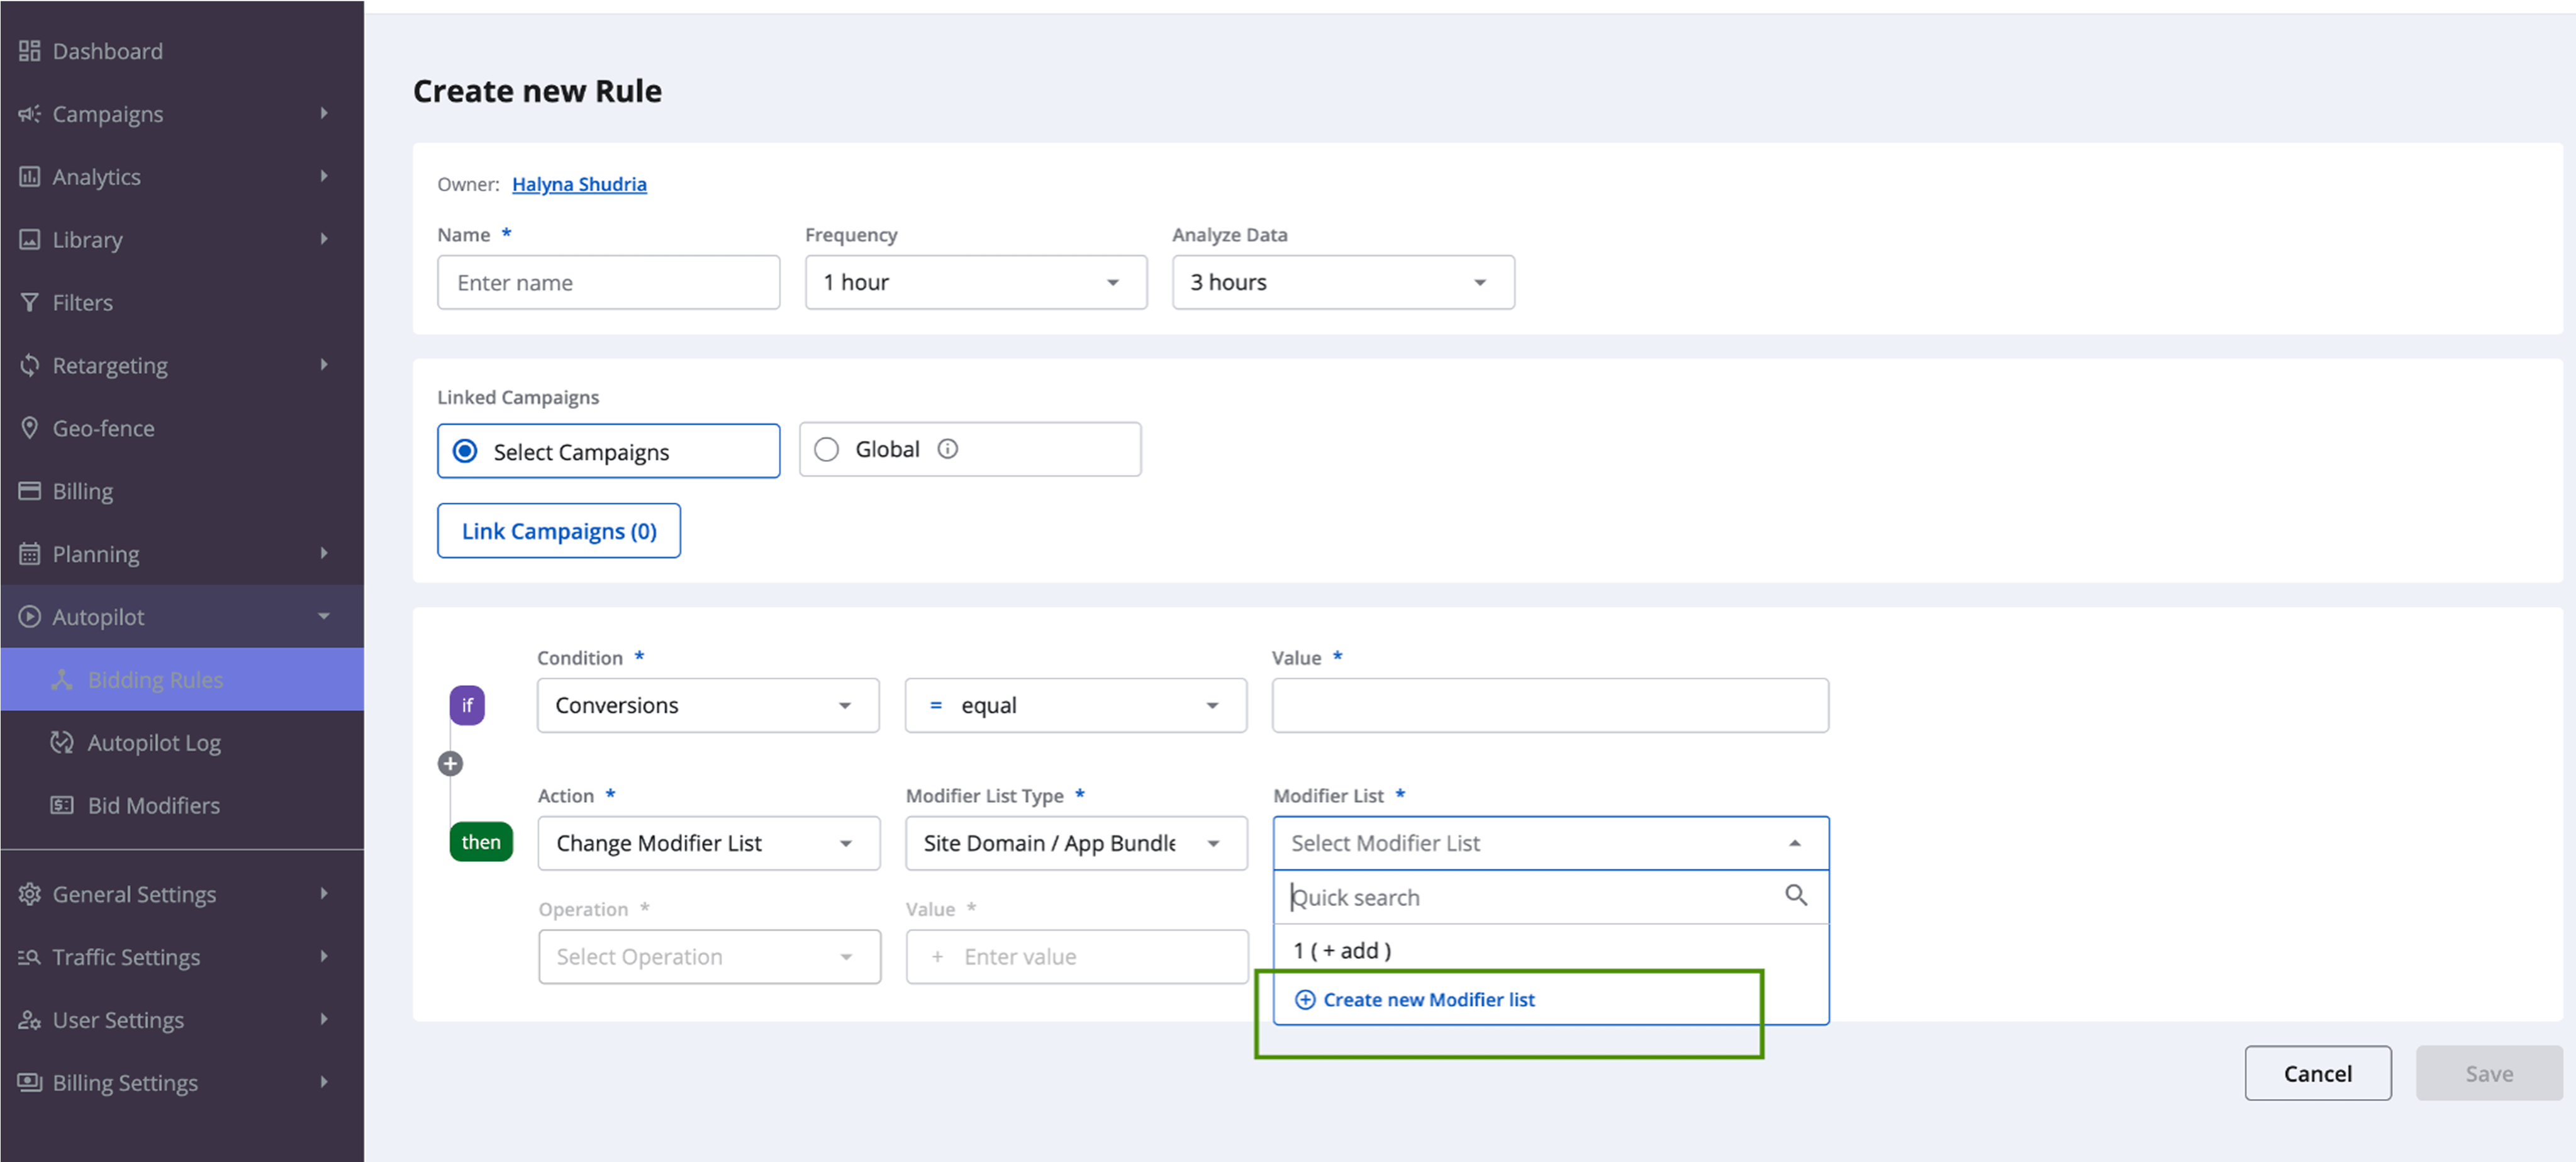2576x1162 pixels.
Task: Collapse the Autopilot sidebar arrow
Action: click(x=324, y=616)
